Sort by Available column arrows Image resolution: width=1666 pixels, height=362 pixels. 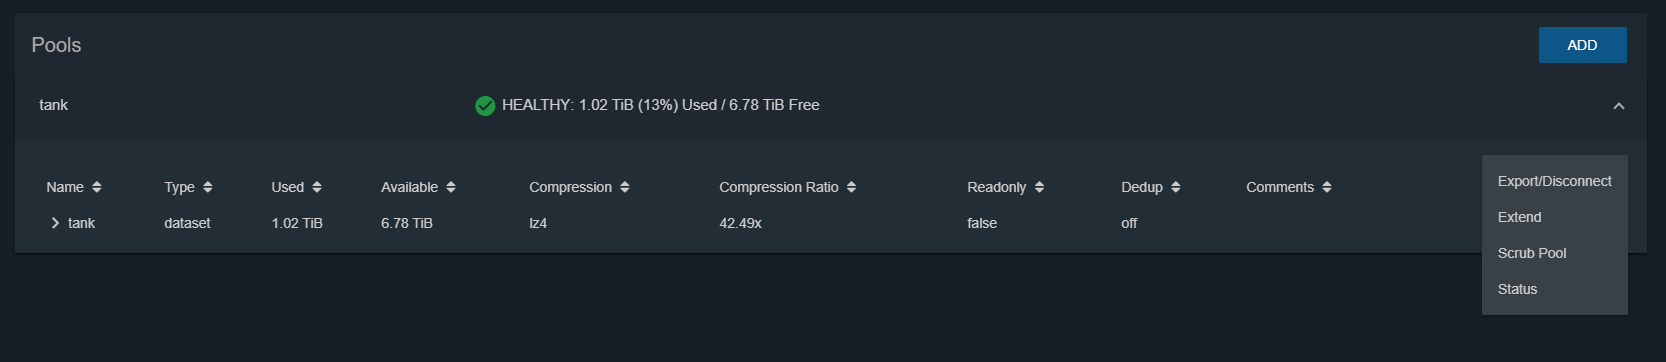pos(451,187)
